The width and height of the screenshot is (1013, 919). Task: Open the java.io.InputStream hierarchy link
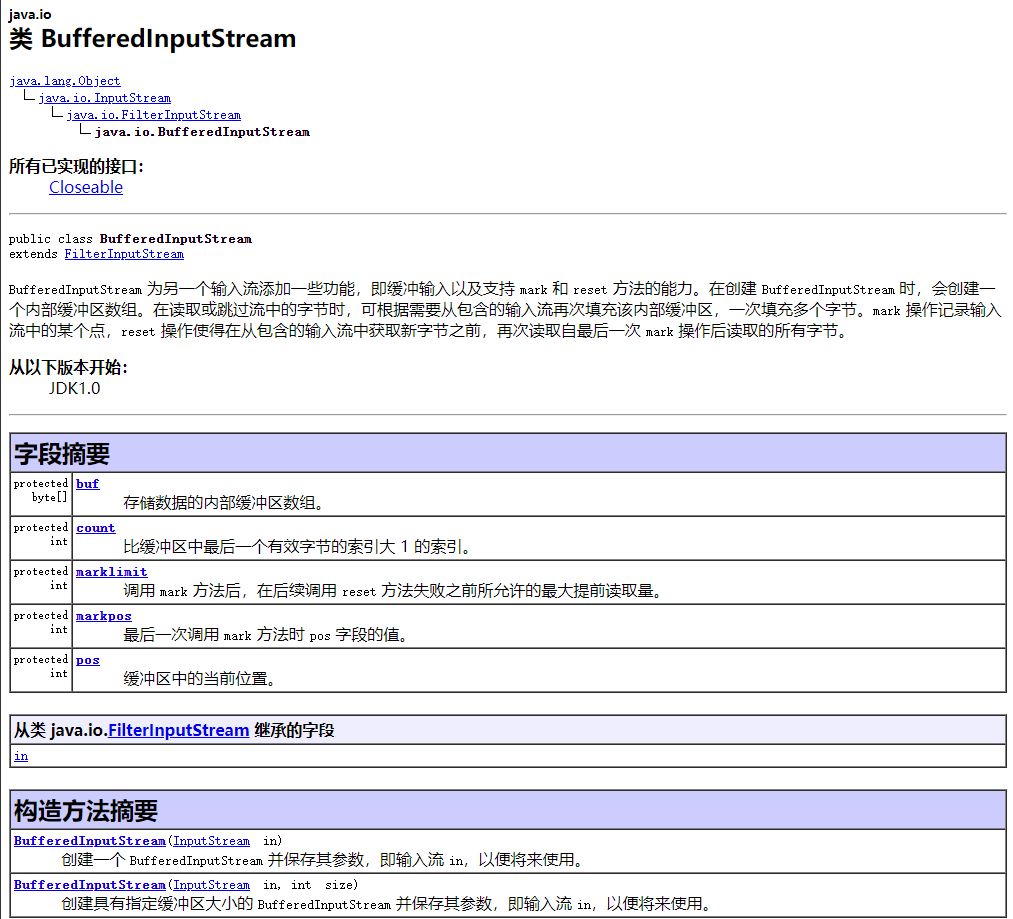click(104, 98)
